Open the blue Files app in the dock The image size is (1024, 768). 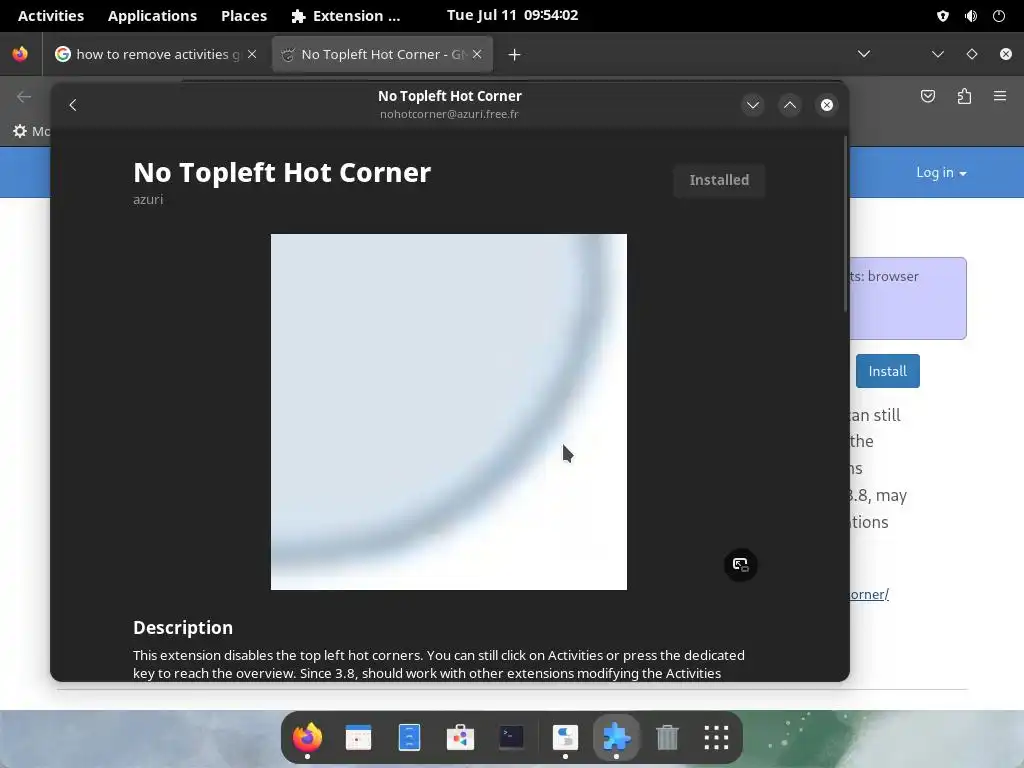click(x=409, y=737)
